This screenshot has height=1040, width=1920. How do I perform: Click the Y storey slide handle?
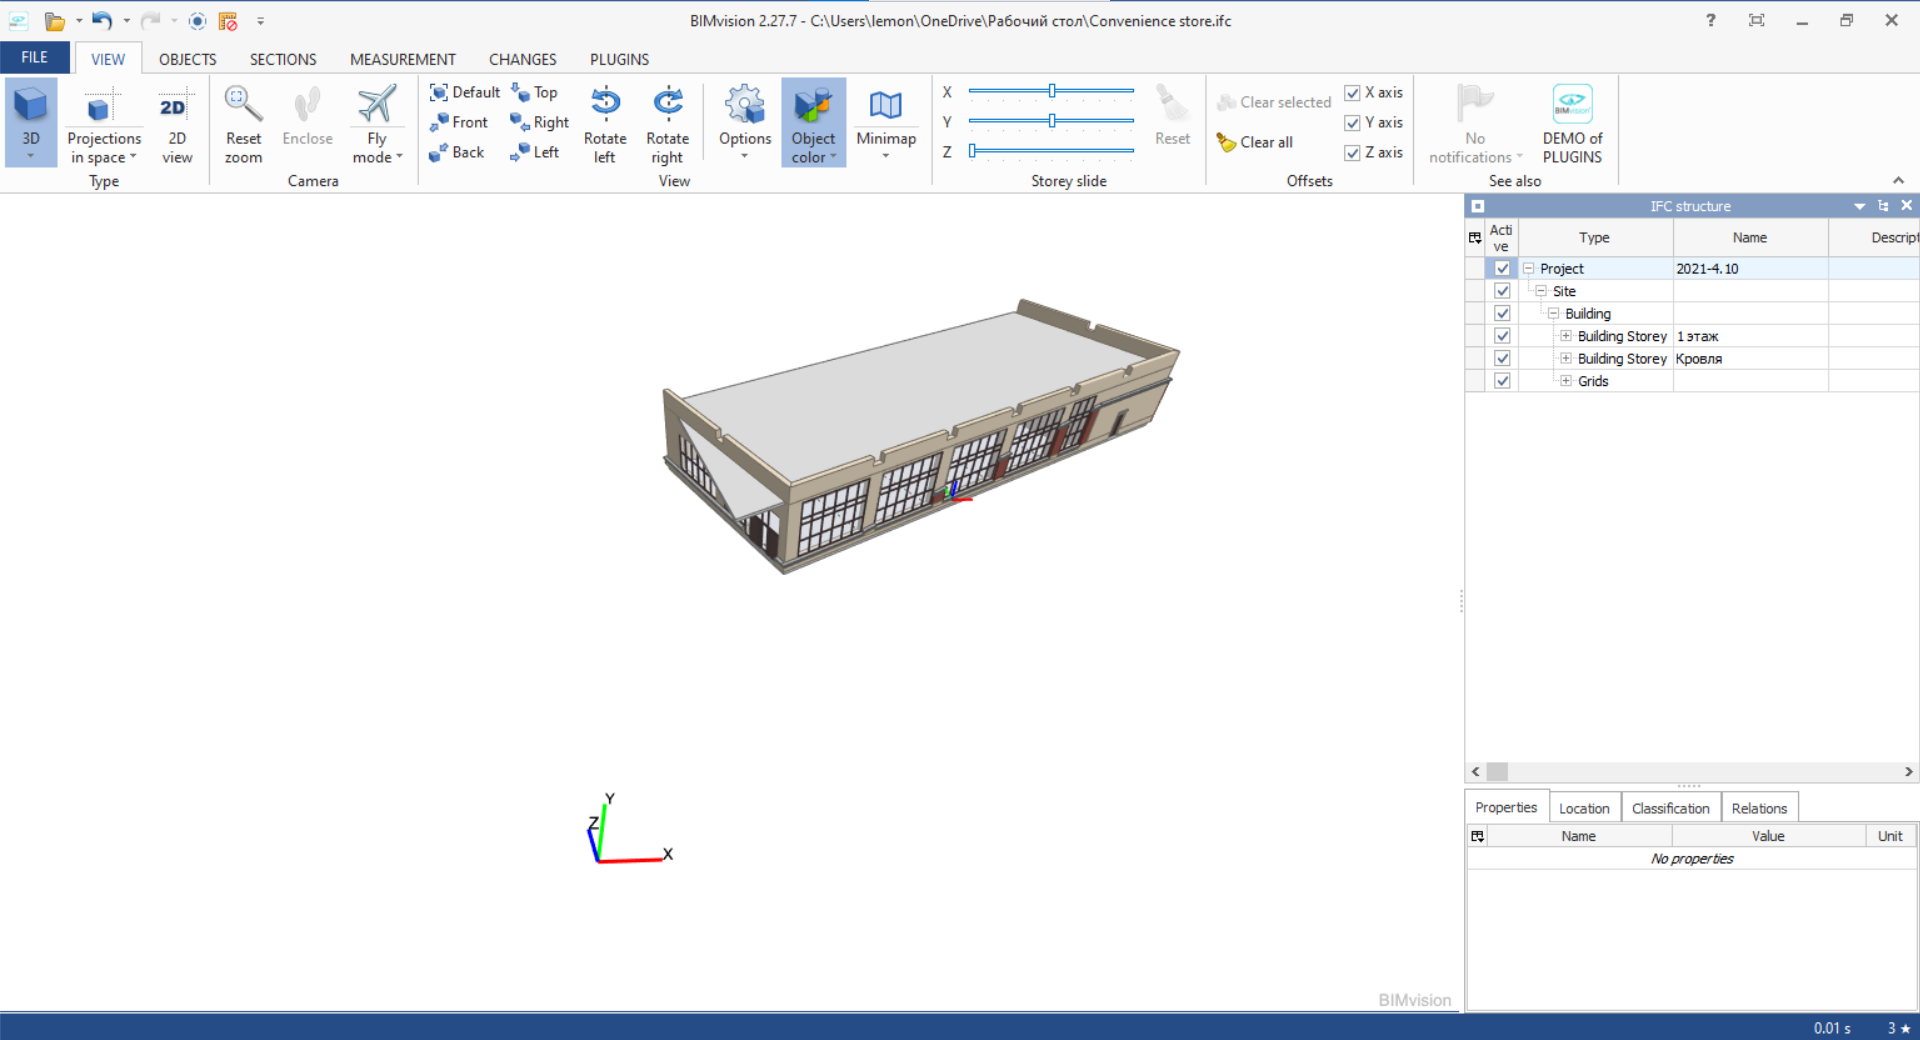click(x=1052, y=121)
